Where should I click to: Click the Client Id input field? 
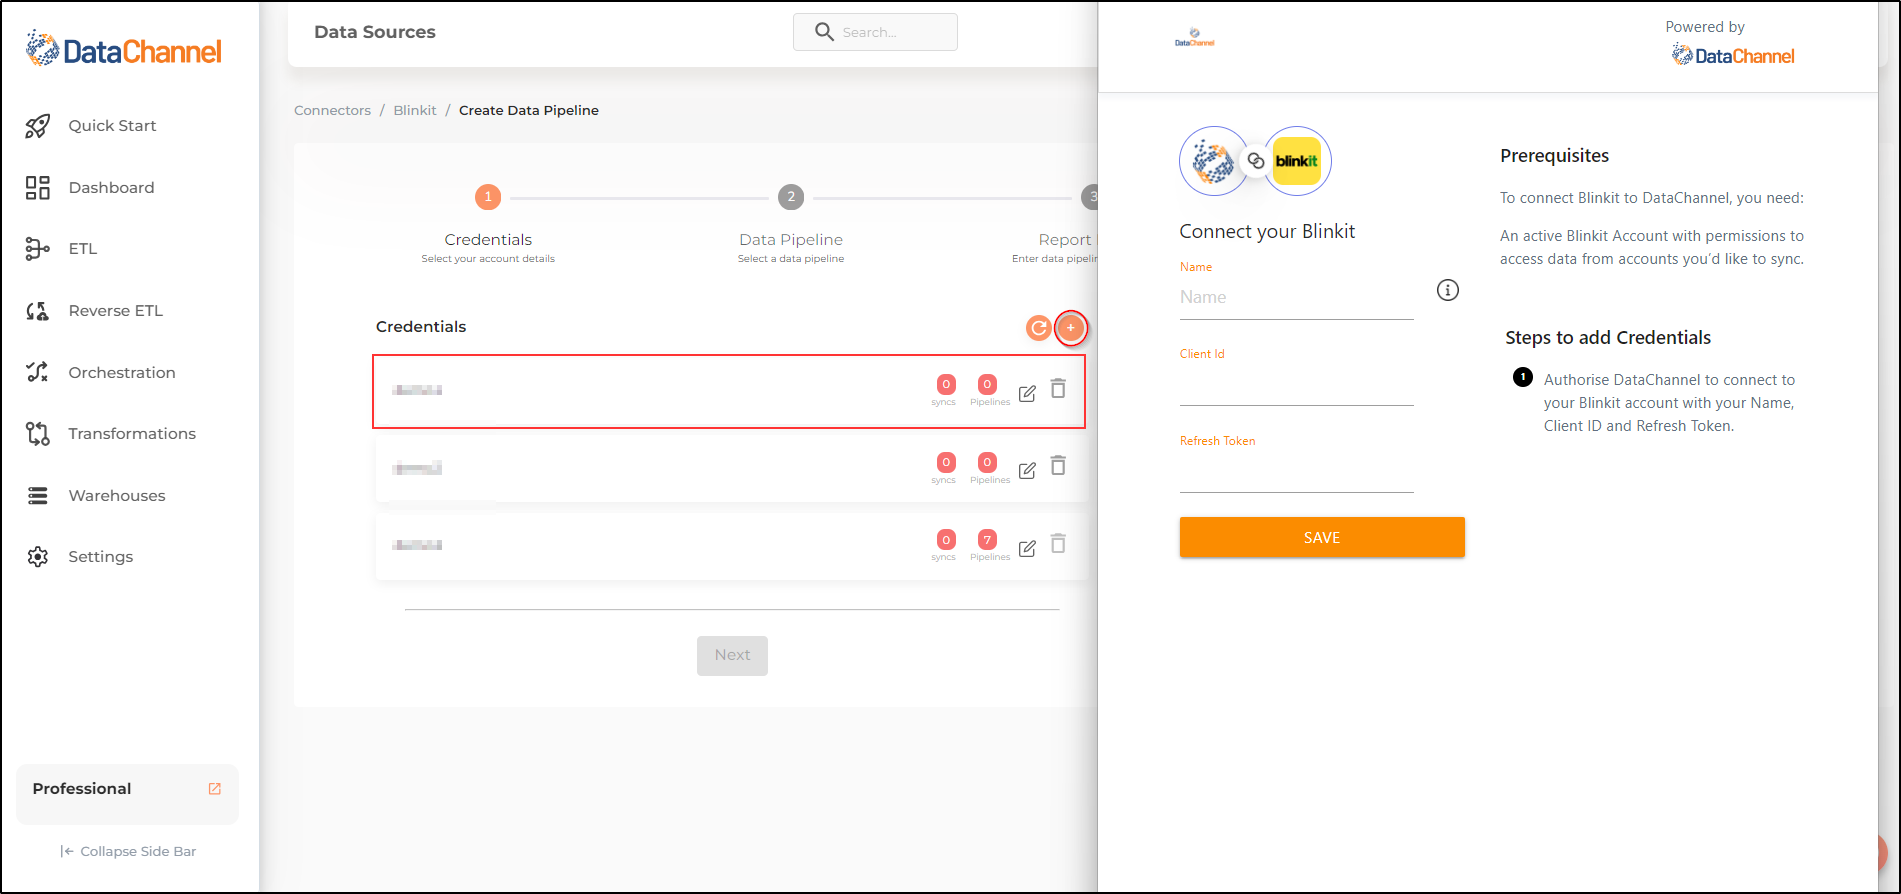(x=1297, y=385)
